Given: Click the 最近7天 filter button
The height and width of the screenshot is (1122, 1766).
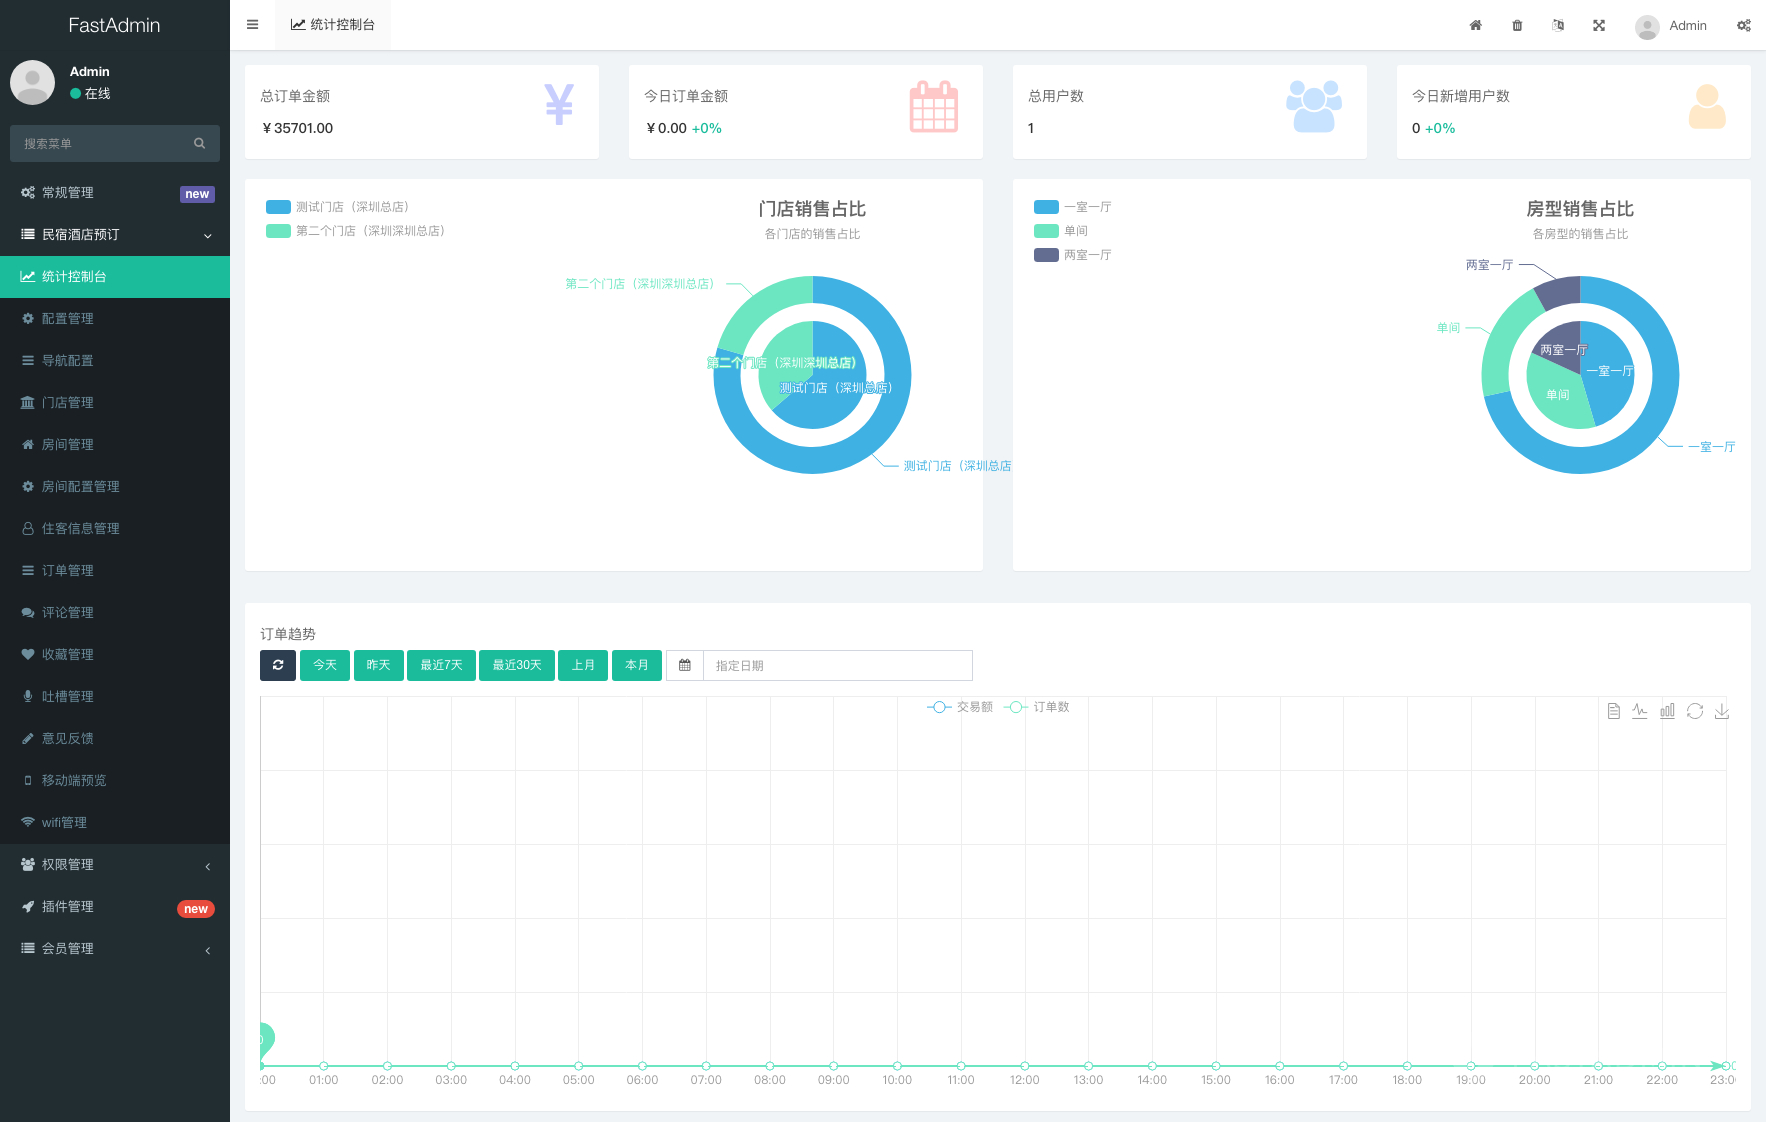Looking at the screenshot, I should point(441,665).
